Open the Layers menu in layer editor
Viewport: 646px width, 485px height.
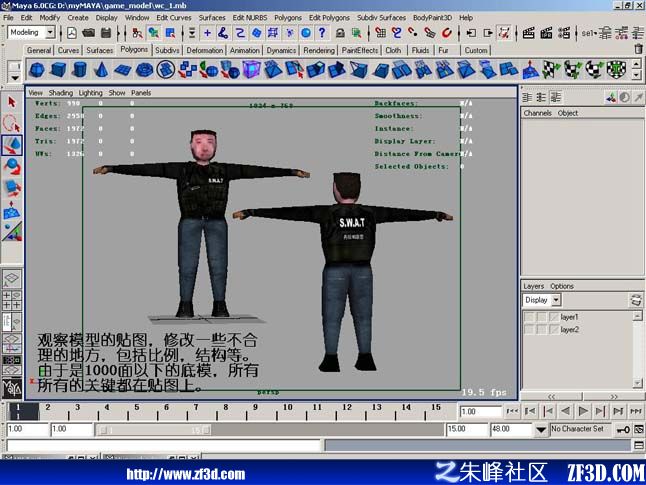coord(534,286)
